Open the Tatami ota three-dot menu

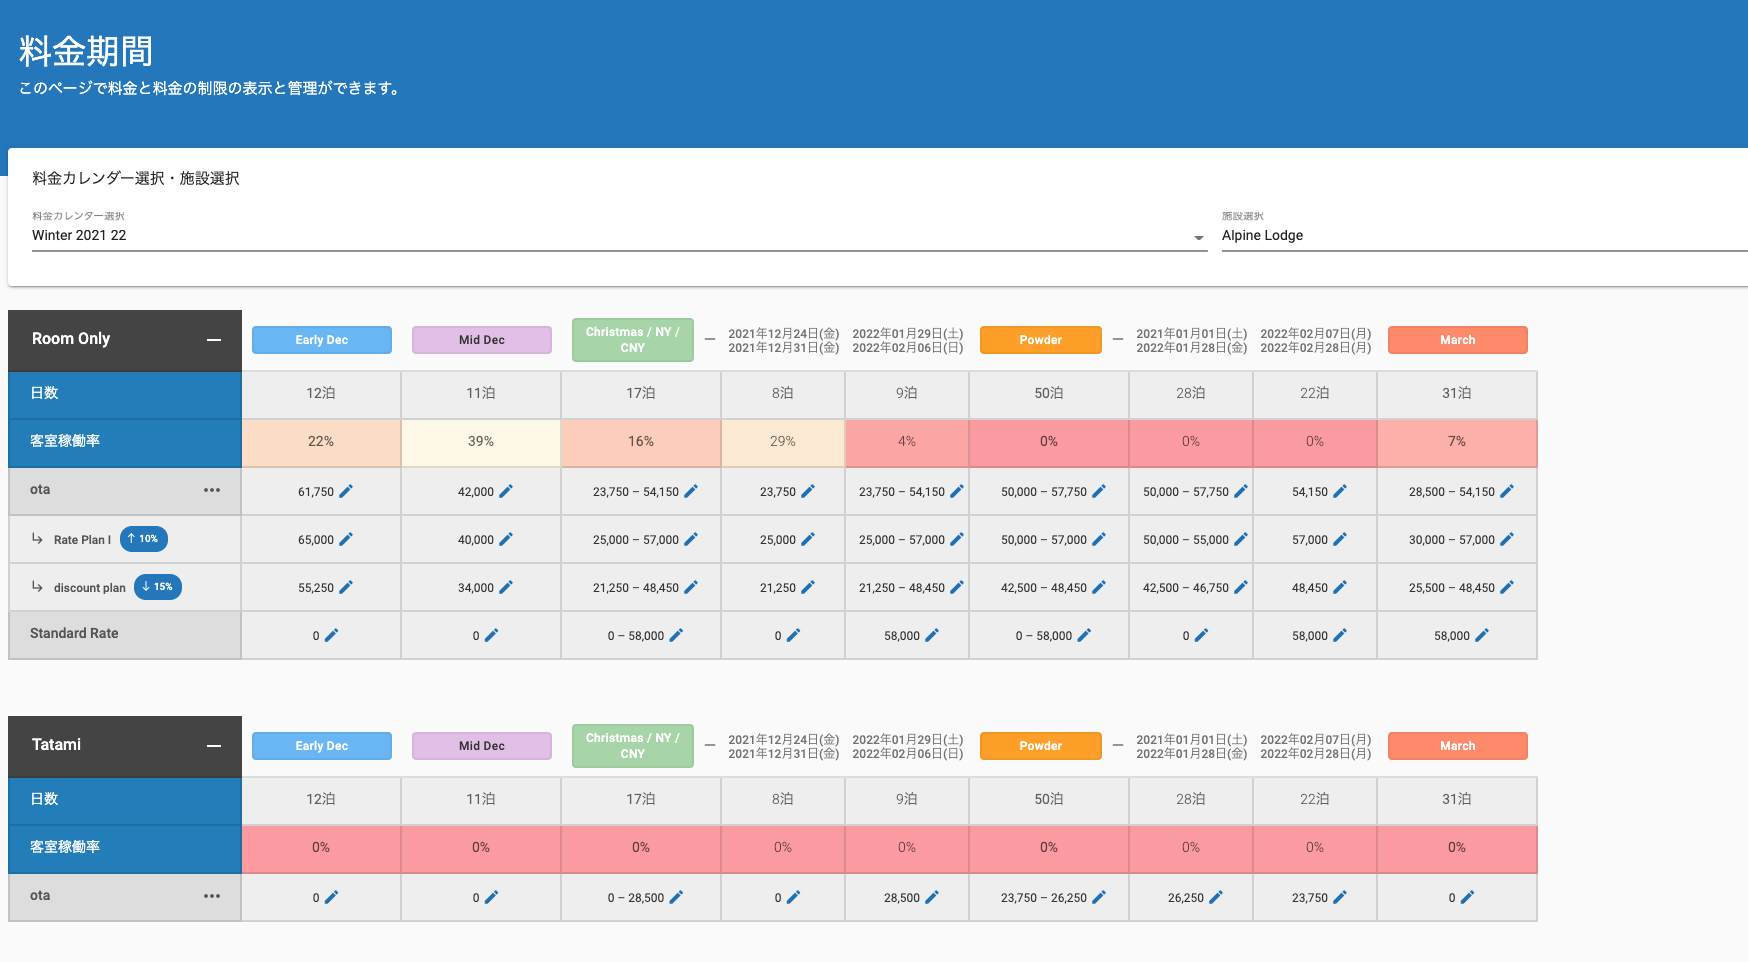(212, 896)
